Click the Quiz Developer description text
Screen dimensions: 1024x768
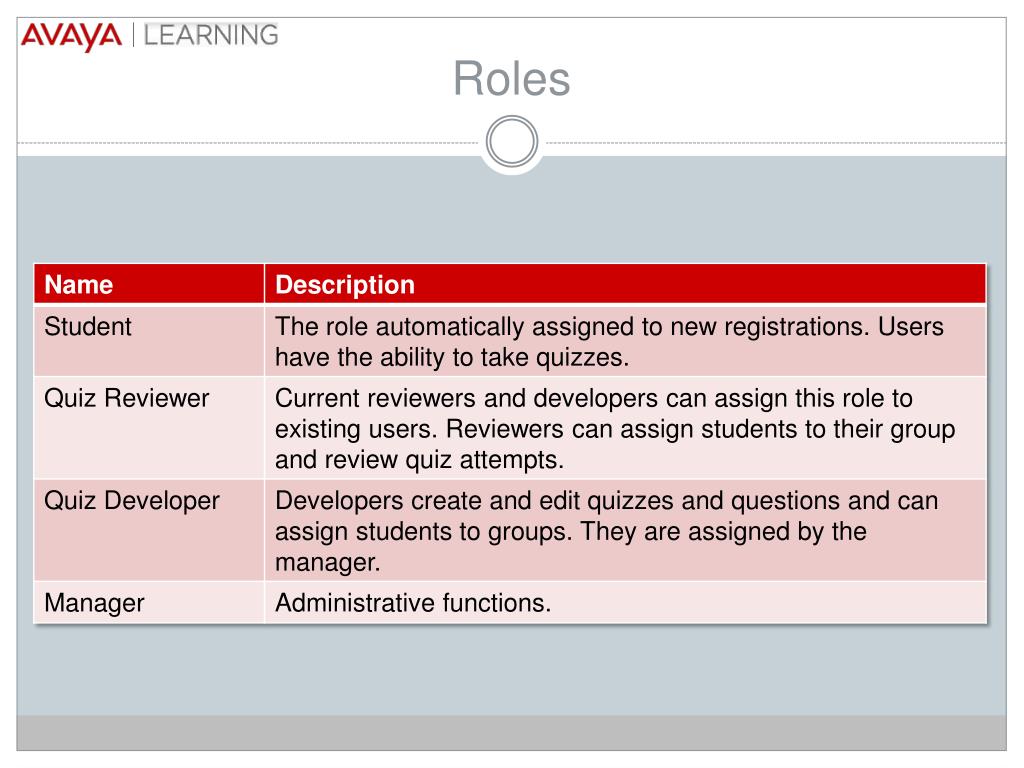click(606, 532)
